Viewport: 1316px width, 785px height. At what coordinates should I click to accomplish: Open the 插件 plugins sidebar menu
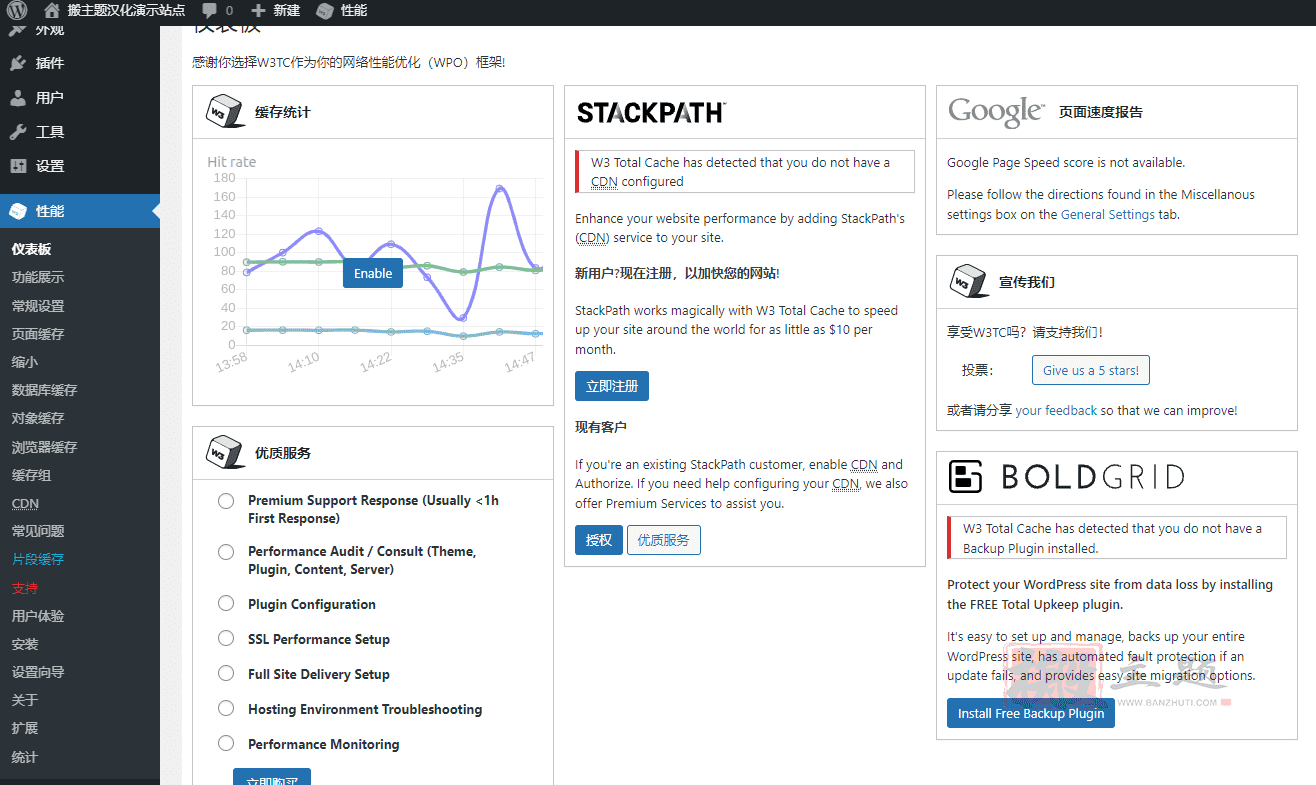(x=80, y=63)
